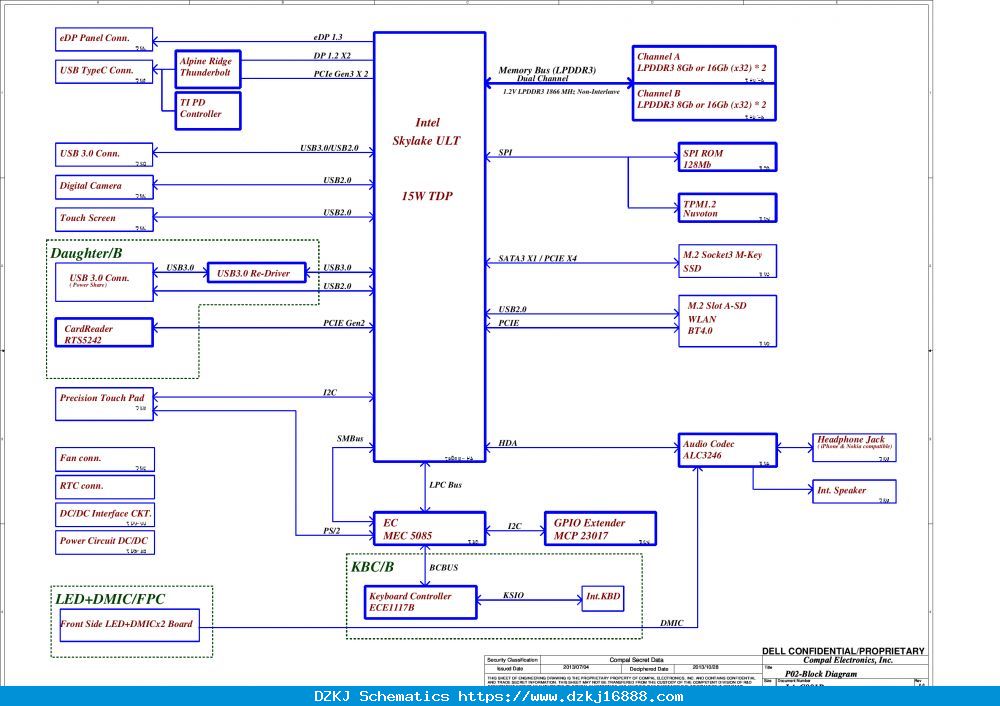
Task: Click the EC MEC 5085 block
Action: tap(429, 529)
